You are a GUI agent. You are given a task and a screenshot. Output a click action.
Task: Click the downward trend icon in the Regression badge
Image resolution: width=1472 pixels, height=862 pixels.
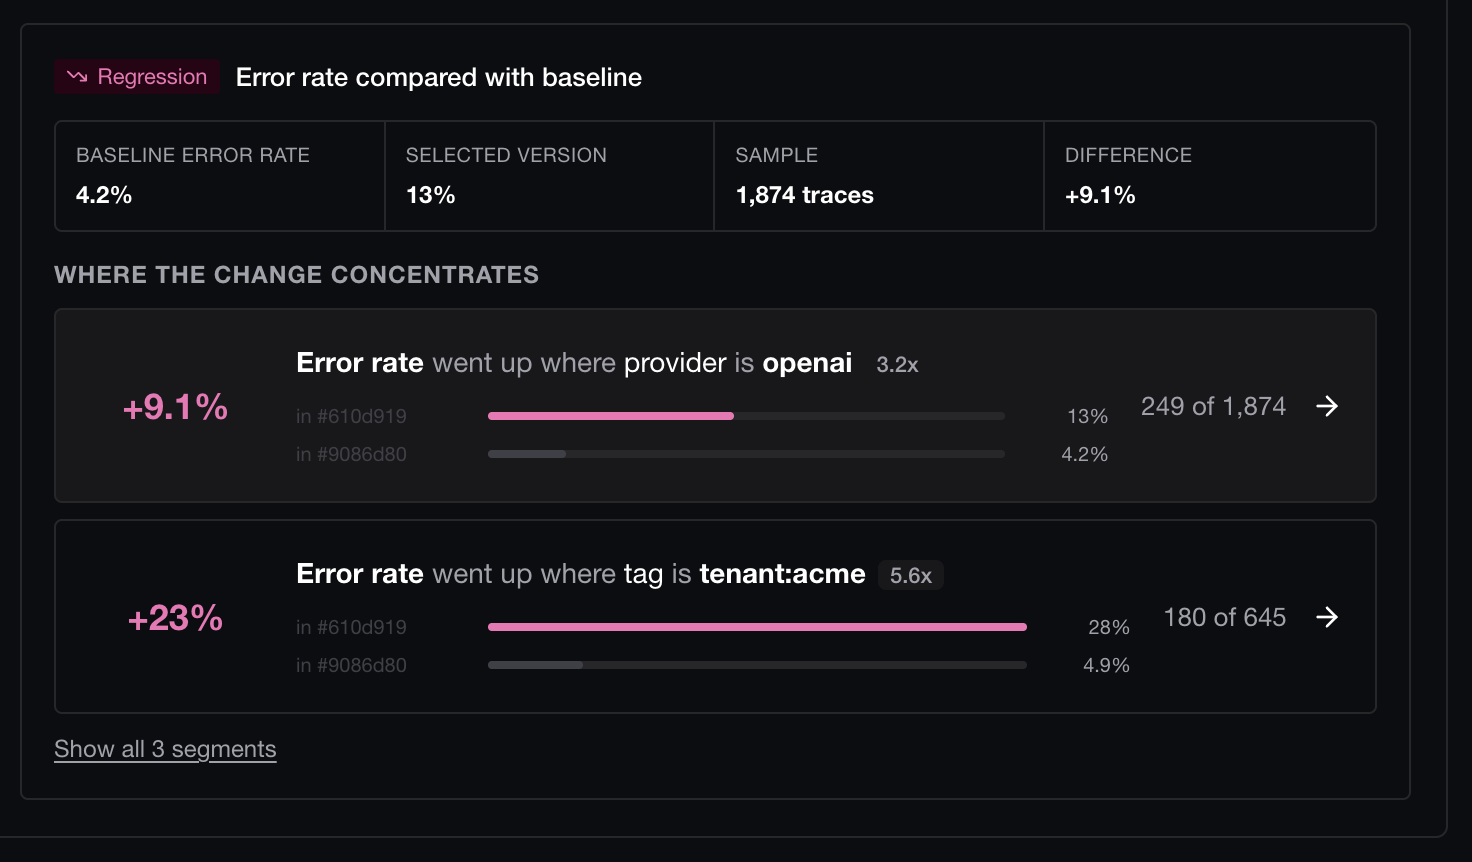tap(77, 77)
